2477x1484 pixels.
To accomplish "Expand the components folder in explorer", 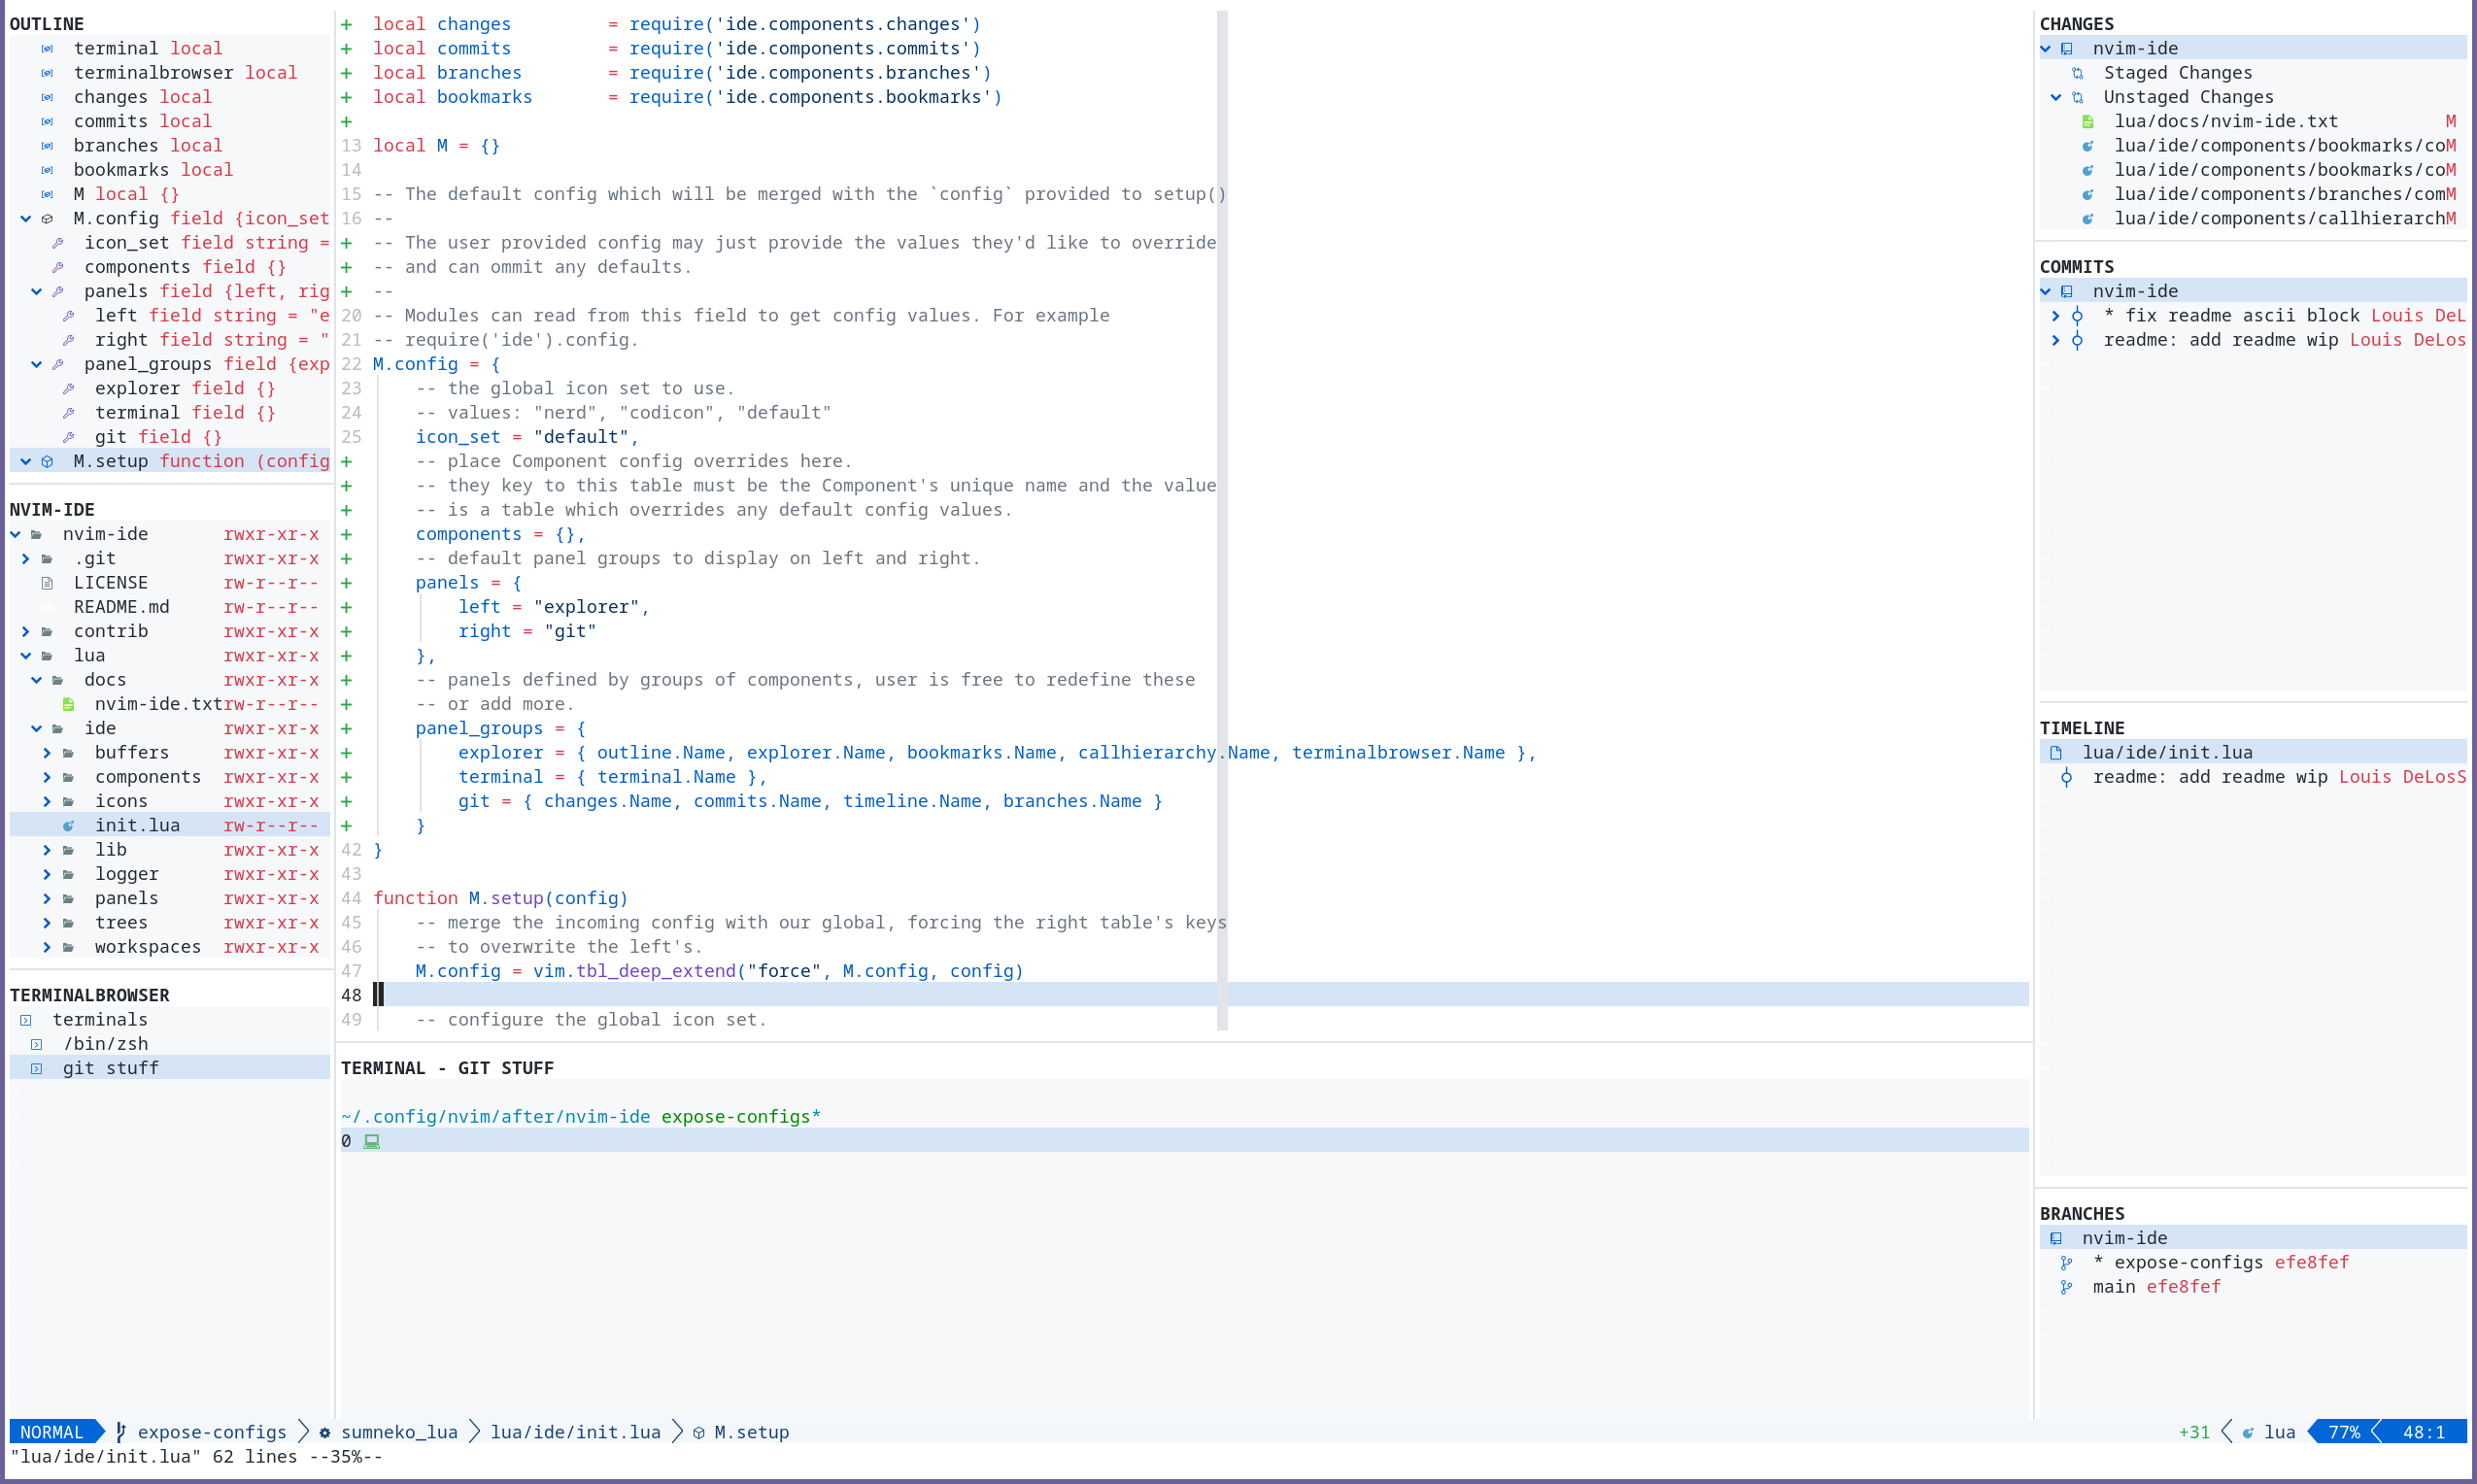I will [47, 777].
